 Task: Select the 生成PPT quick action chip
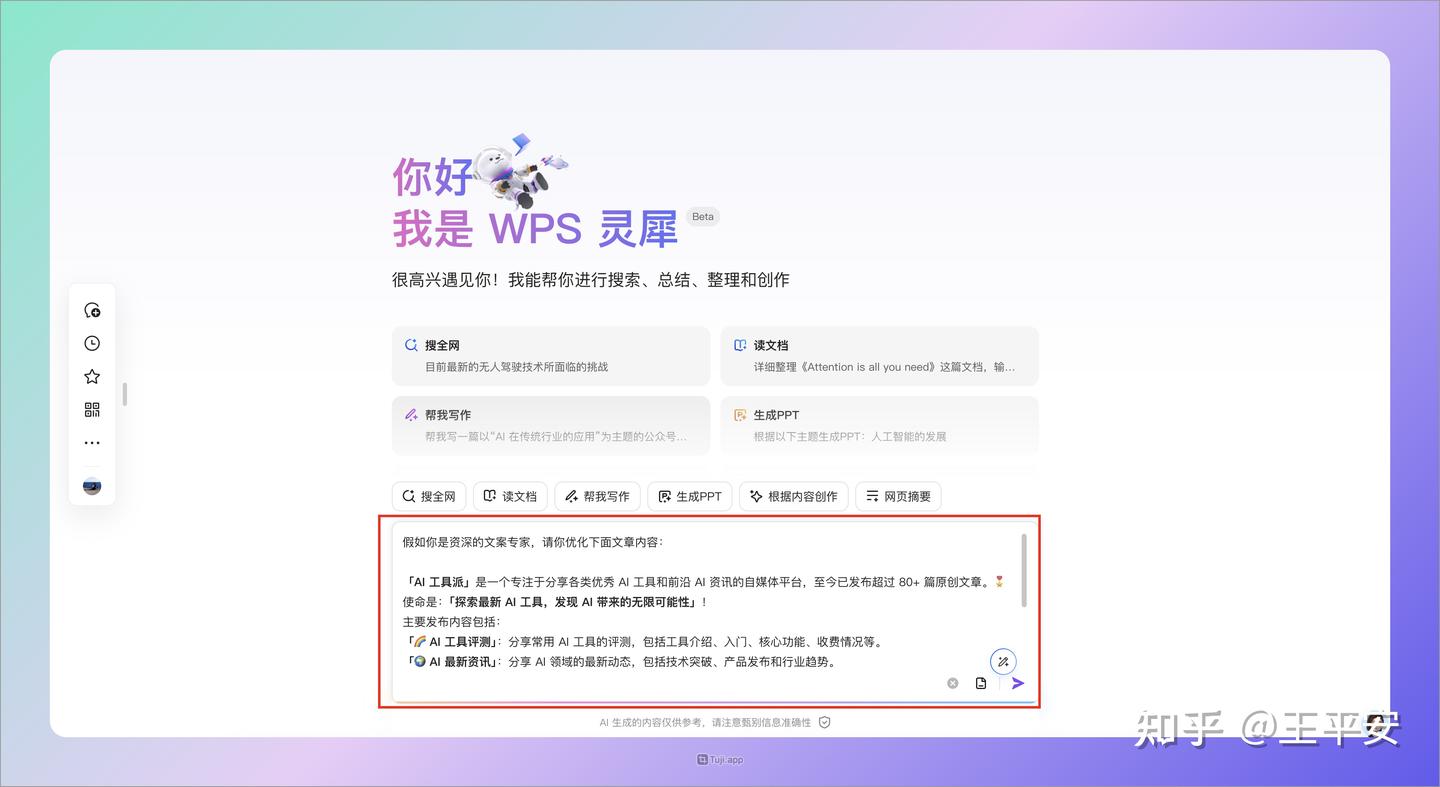click(x=689, y=496)
